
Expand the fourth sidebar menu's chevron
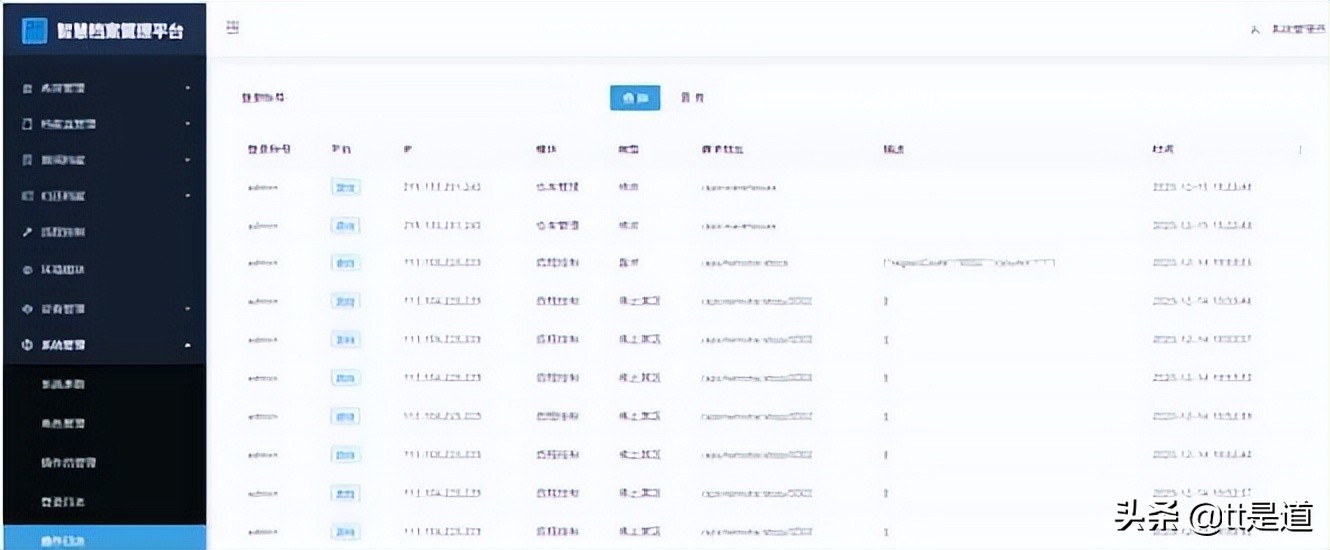188,195
